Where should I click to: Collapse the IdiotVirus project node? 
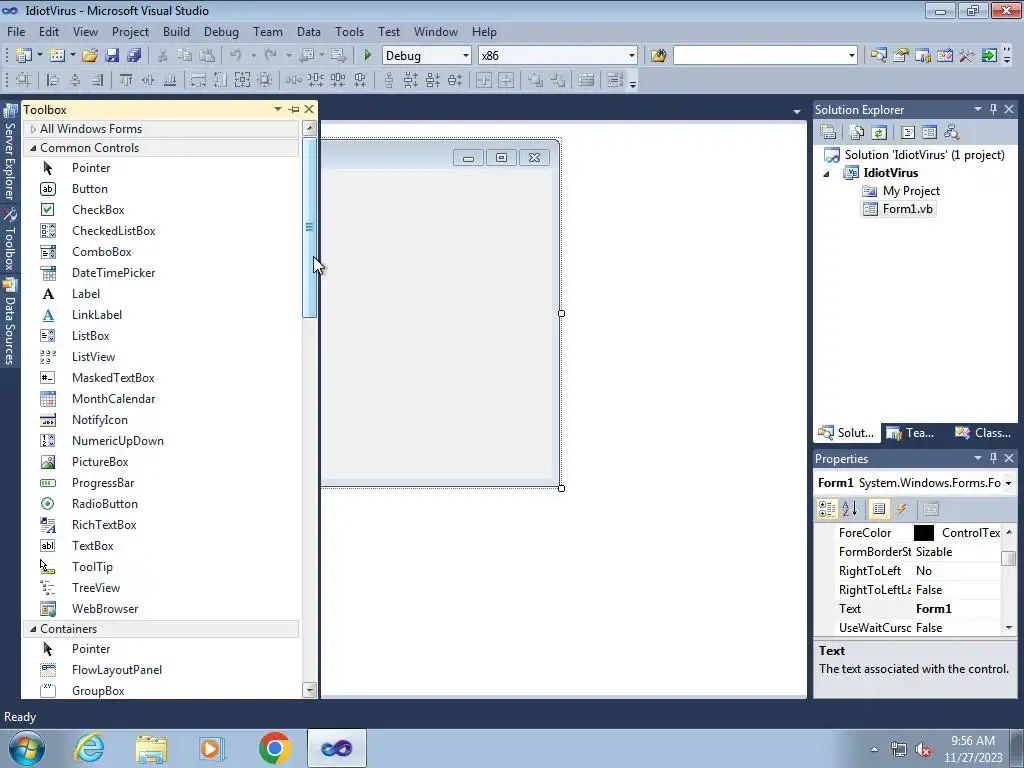(x=826, y=174)
